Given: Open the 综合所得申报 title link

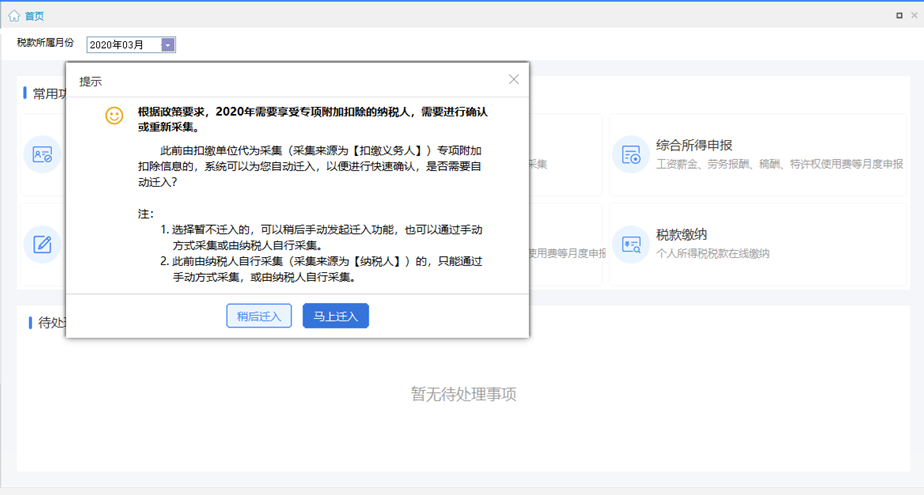Looking at the screenshot, I should point(694,145).
